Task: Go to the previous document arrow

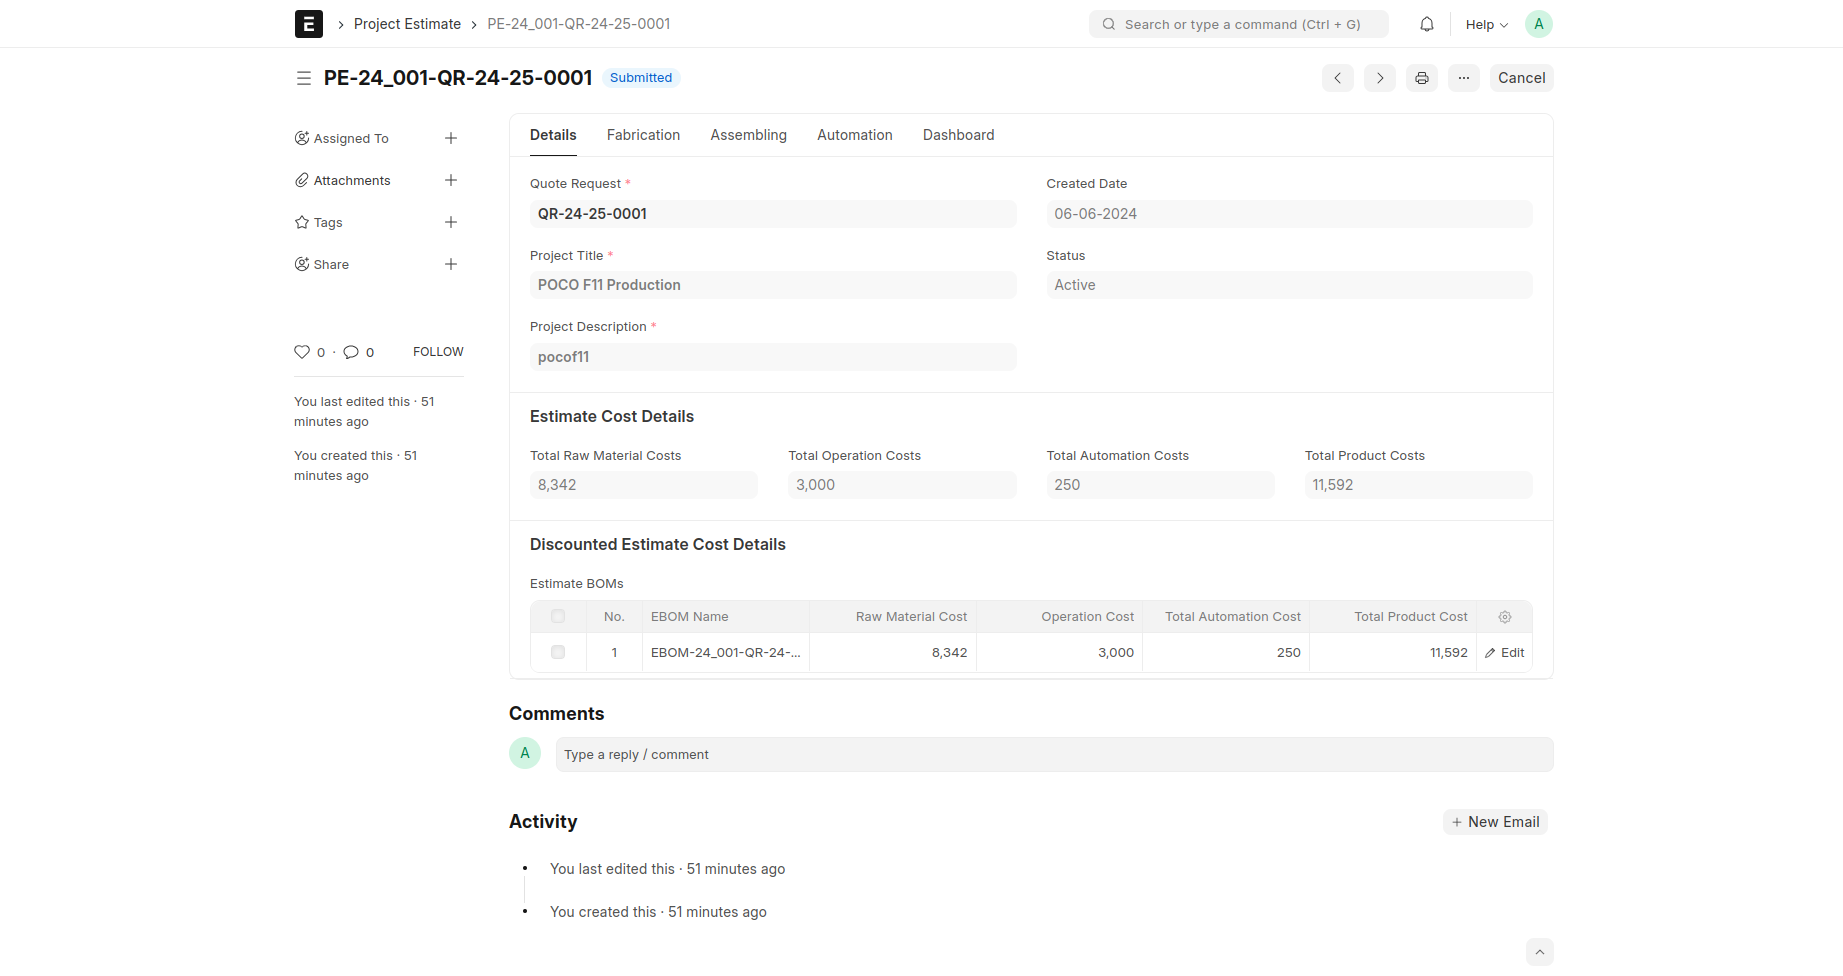Action: coord(1337,78)
